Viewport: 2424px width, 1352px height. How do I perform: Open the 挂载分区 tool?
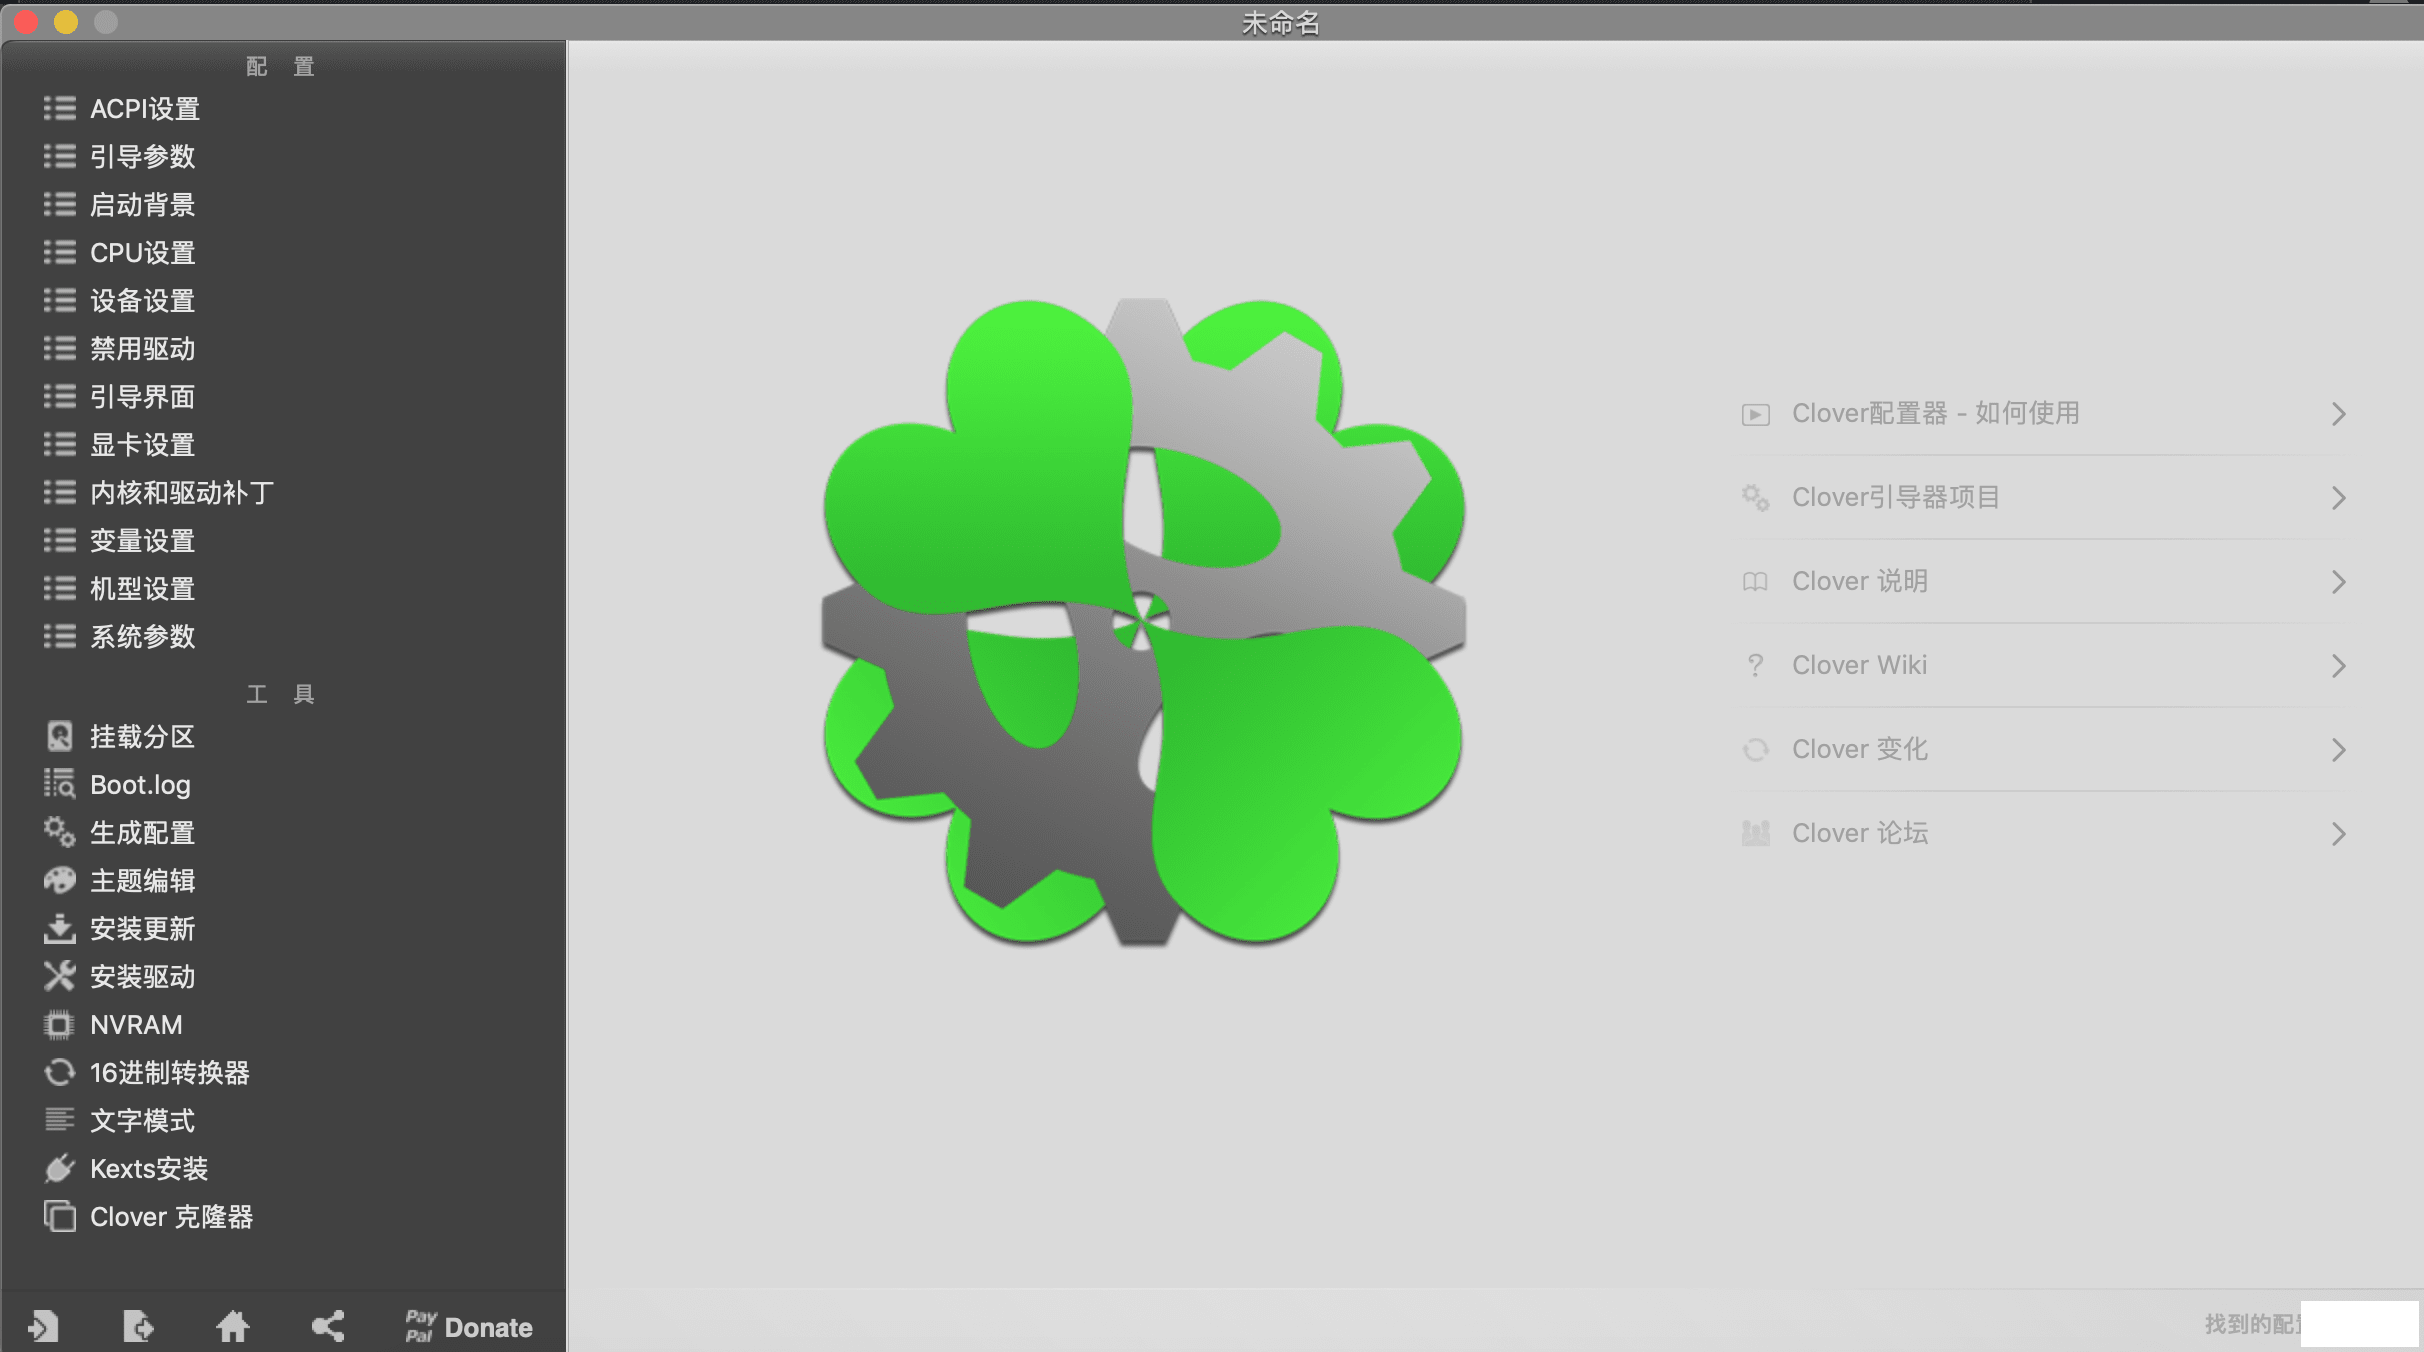pyautogui.click(x=142, y=737)
